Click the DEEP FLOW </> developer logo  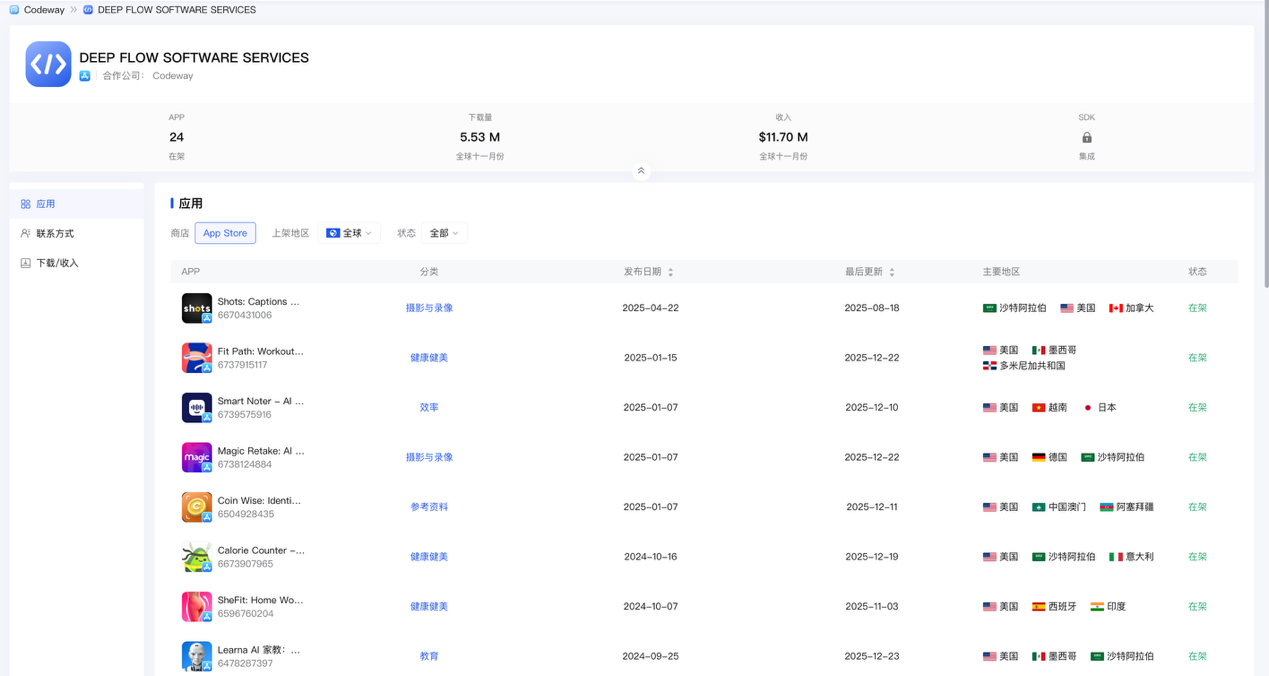coord(48,64)
